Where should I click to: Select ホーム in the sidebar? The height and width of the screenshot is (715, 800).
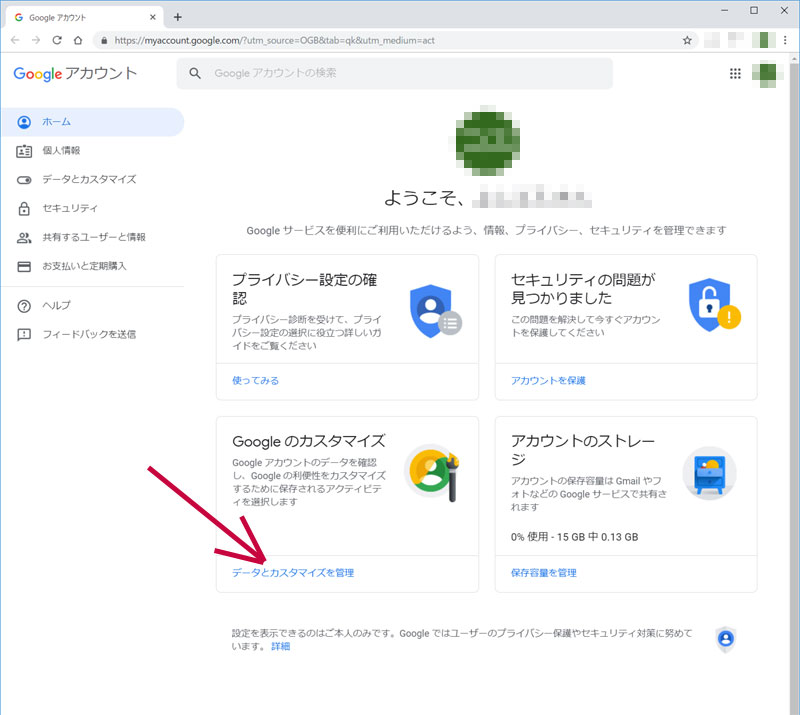[x=56, y=122]
